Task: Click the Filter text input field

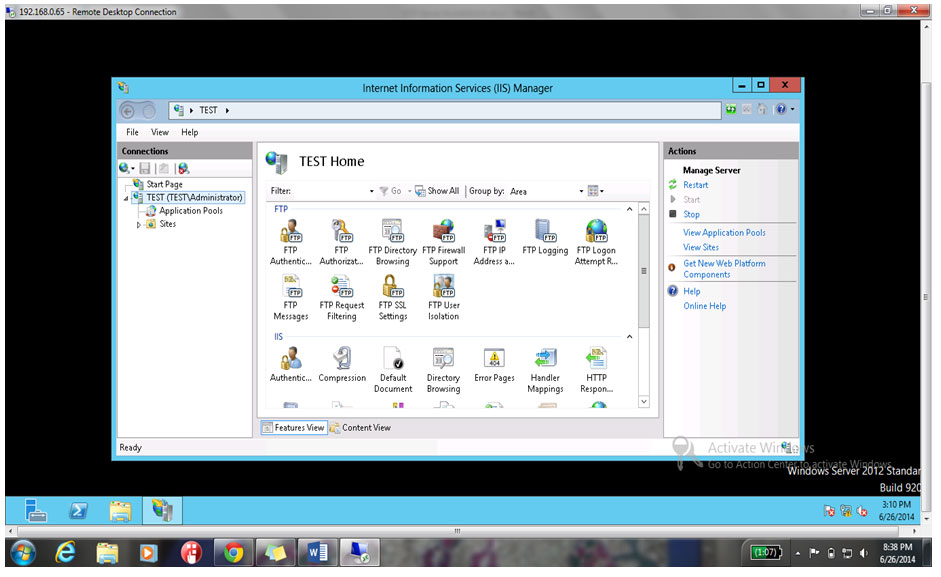Action: 329,191
